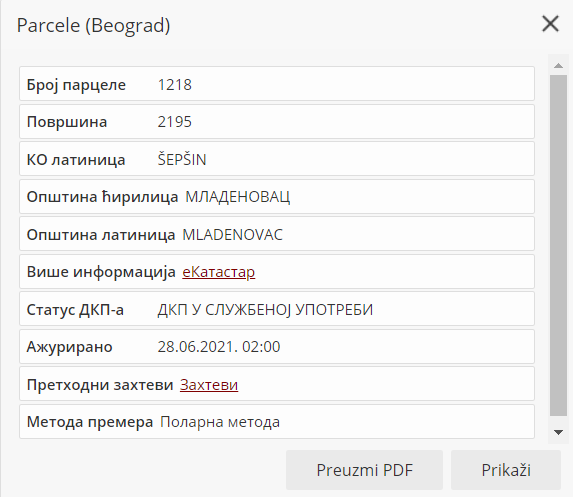
Task: Select the Општина латиница row
Action: pos(277,234)
